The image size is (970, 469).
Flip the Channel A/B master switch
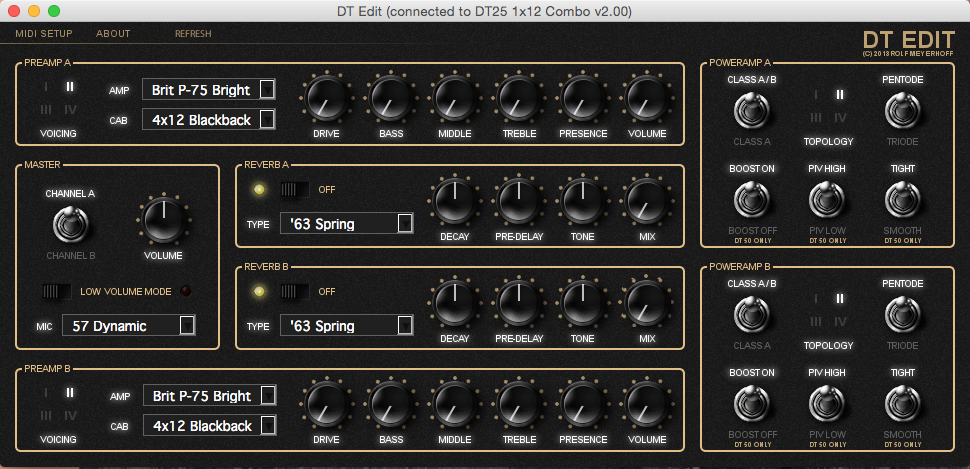(70, 223)
